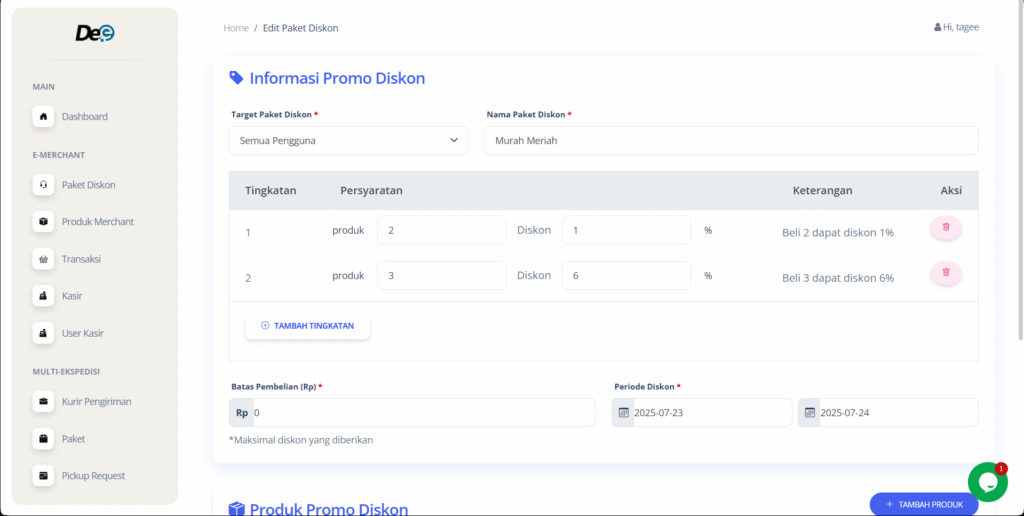The width and height of the screenshot is (1024, 516).
Task: Open the green chat widget bubble
Action: [x=987, y=482]
